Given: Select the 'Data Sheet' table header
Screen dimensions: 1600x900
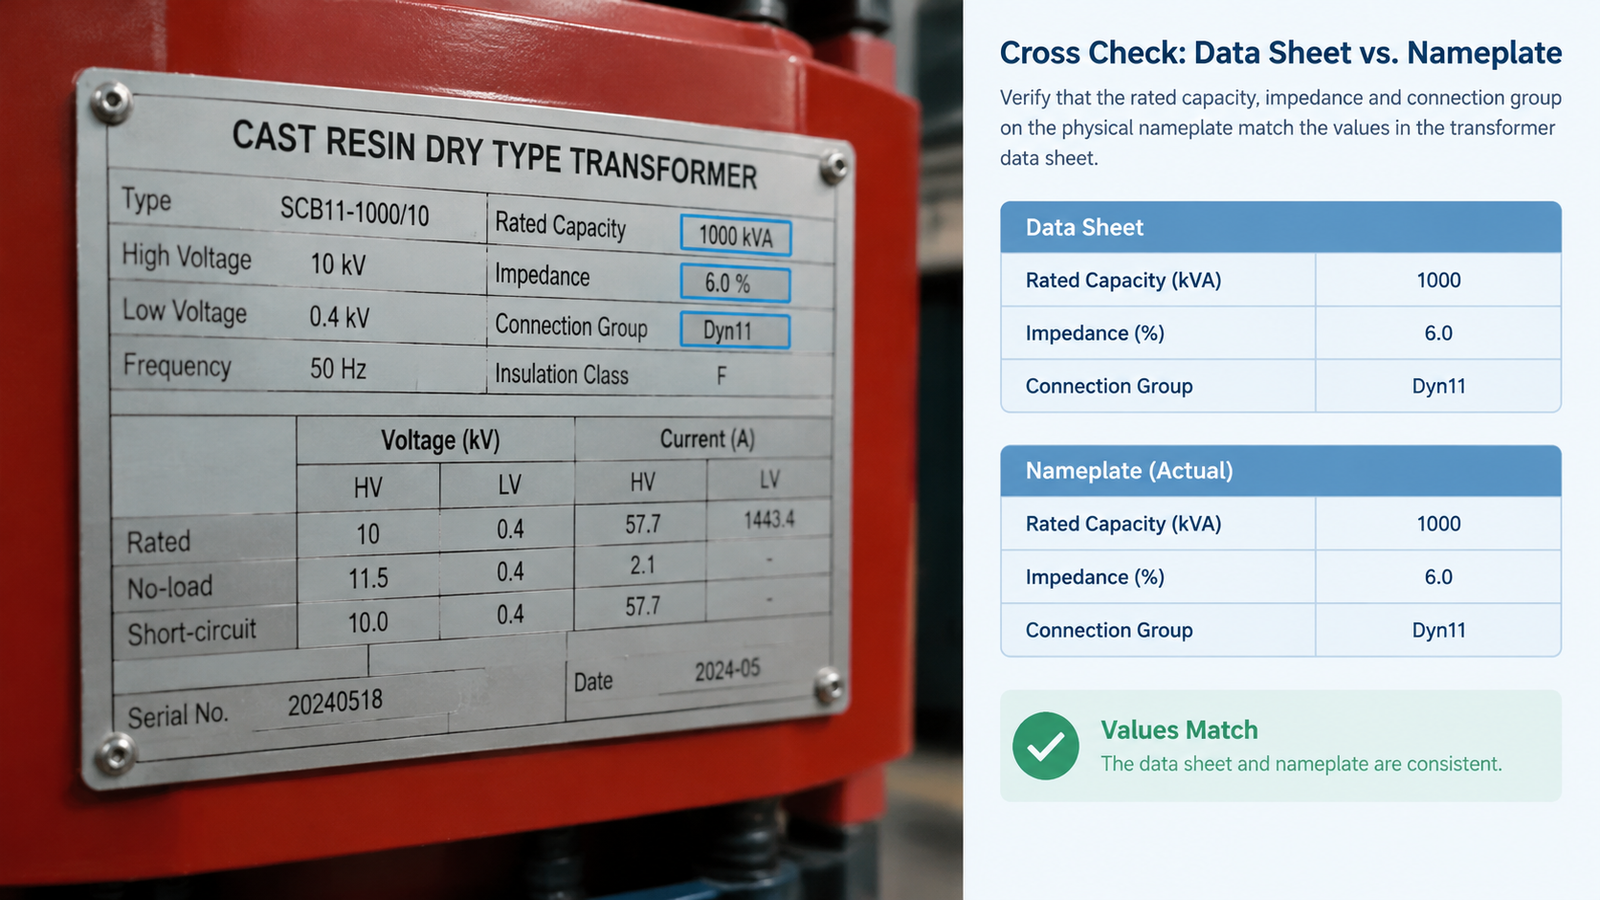Looking at the screenshot, I should coord(1281,227).
